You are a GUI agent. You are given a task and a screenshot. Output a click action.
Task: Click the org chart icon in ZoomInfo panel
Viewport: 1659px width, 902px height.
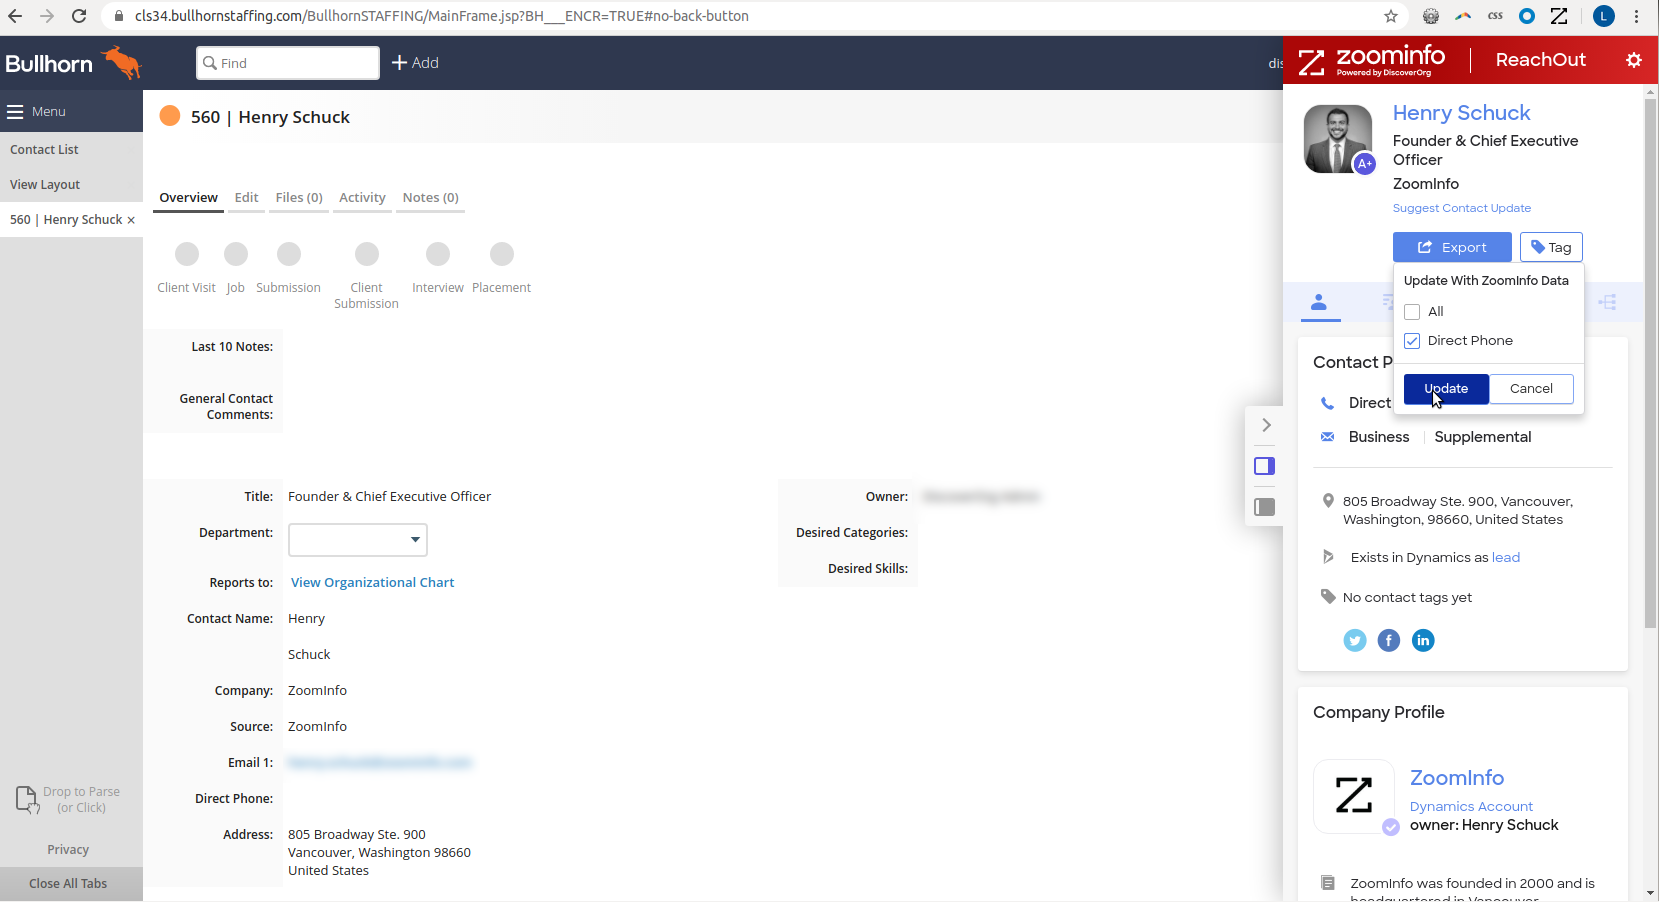[1607, 302]
